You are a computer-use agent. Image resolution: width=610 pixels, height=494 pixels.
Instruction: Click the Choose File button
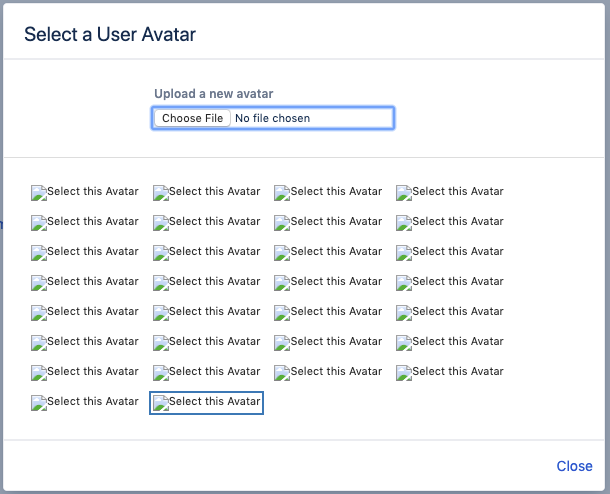tap(193, 118)
